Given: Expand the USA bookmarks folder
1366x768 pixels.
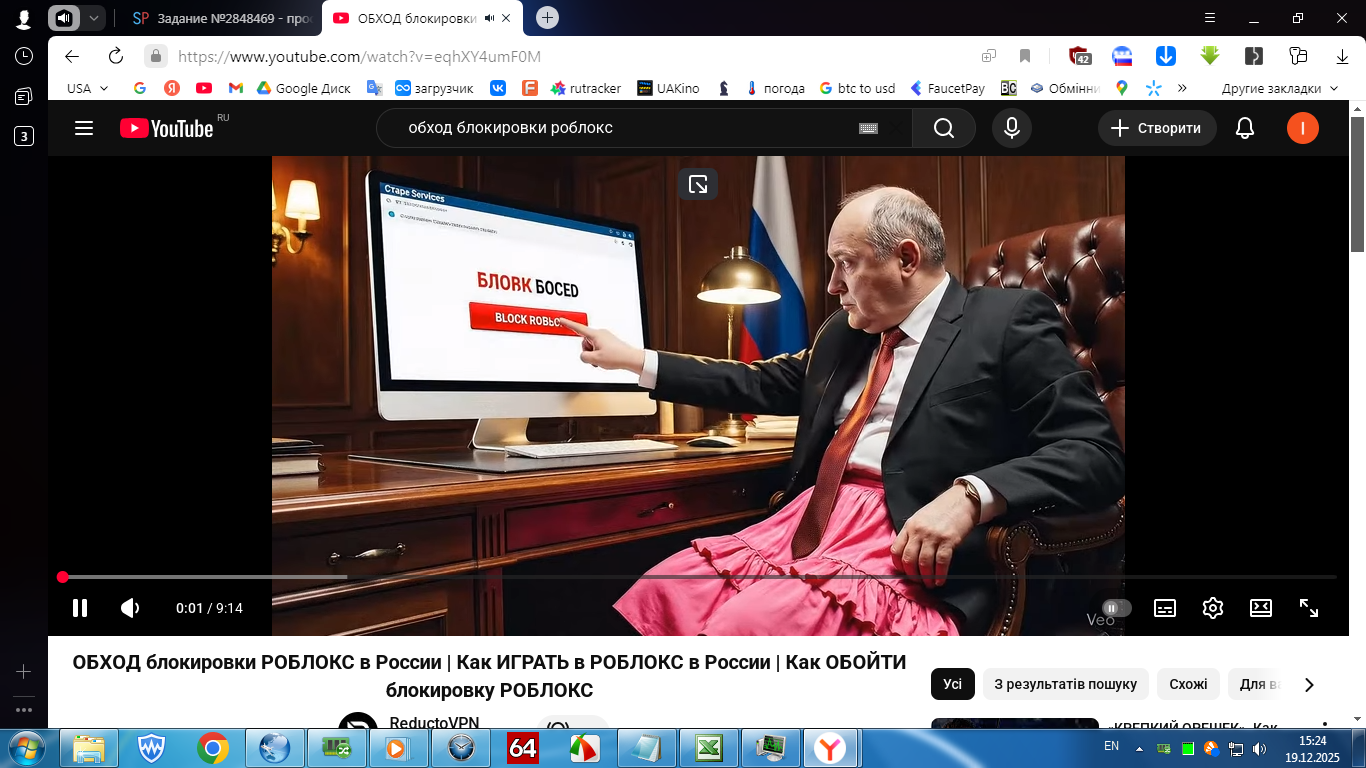Looking at the screenshot, I should point(87,88).
